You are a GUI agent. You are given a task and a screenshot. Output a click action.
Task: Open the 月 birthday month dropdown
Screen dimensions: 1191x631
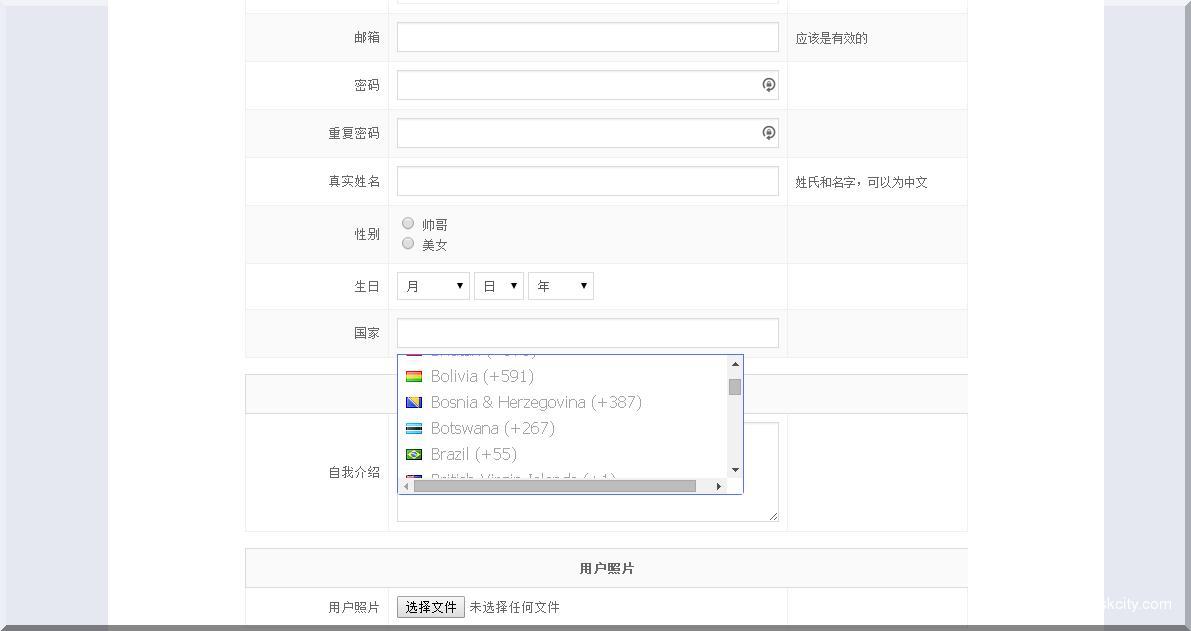click(433, 286)
